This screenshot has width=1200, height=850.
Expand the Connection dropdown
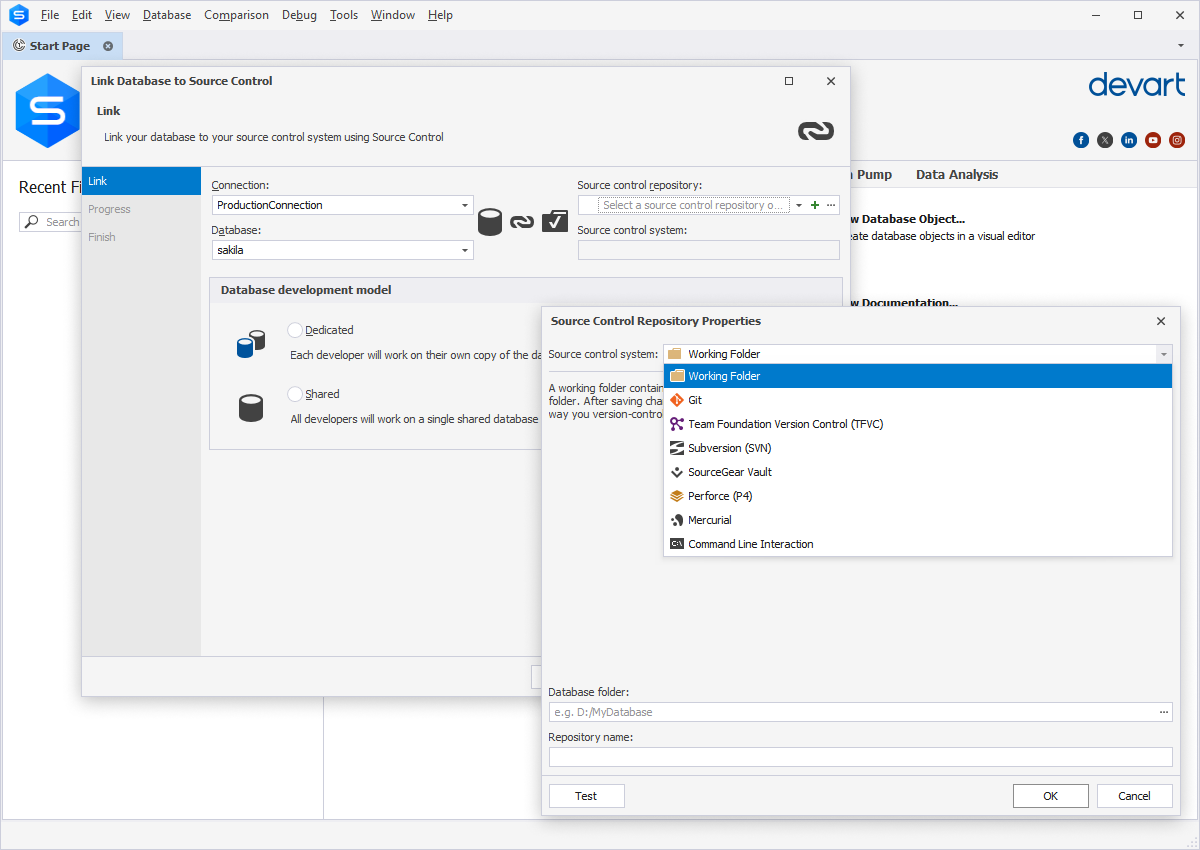pos(465,205)
